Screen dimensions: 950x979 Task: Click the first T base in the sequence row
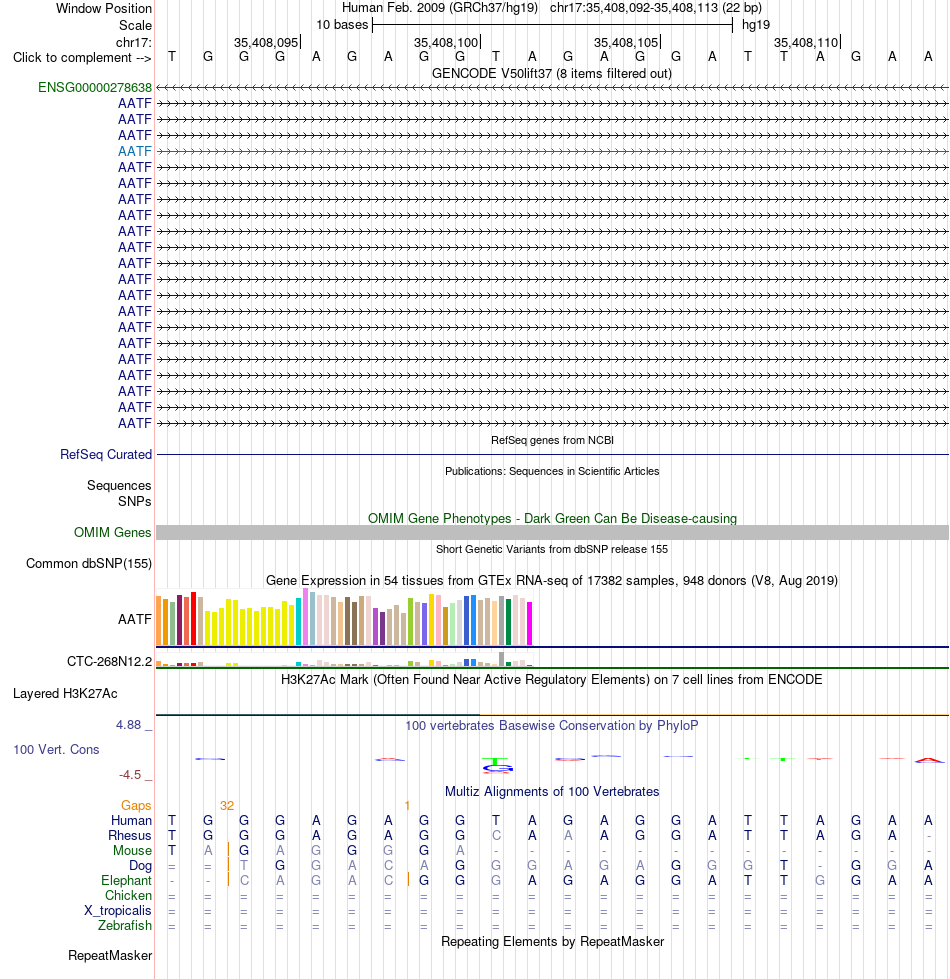pos(172,57)
